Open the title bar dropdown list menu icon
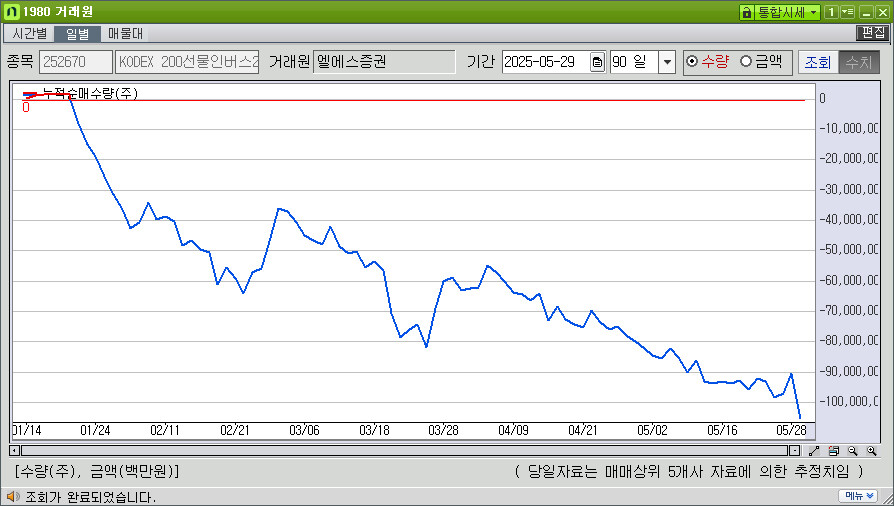 (848, 12)
